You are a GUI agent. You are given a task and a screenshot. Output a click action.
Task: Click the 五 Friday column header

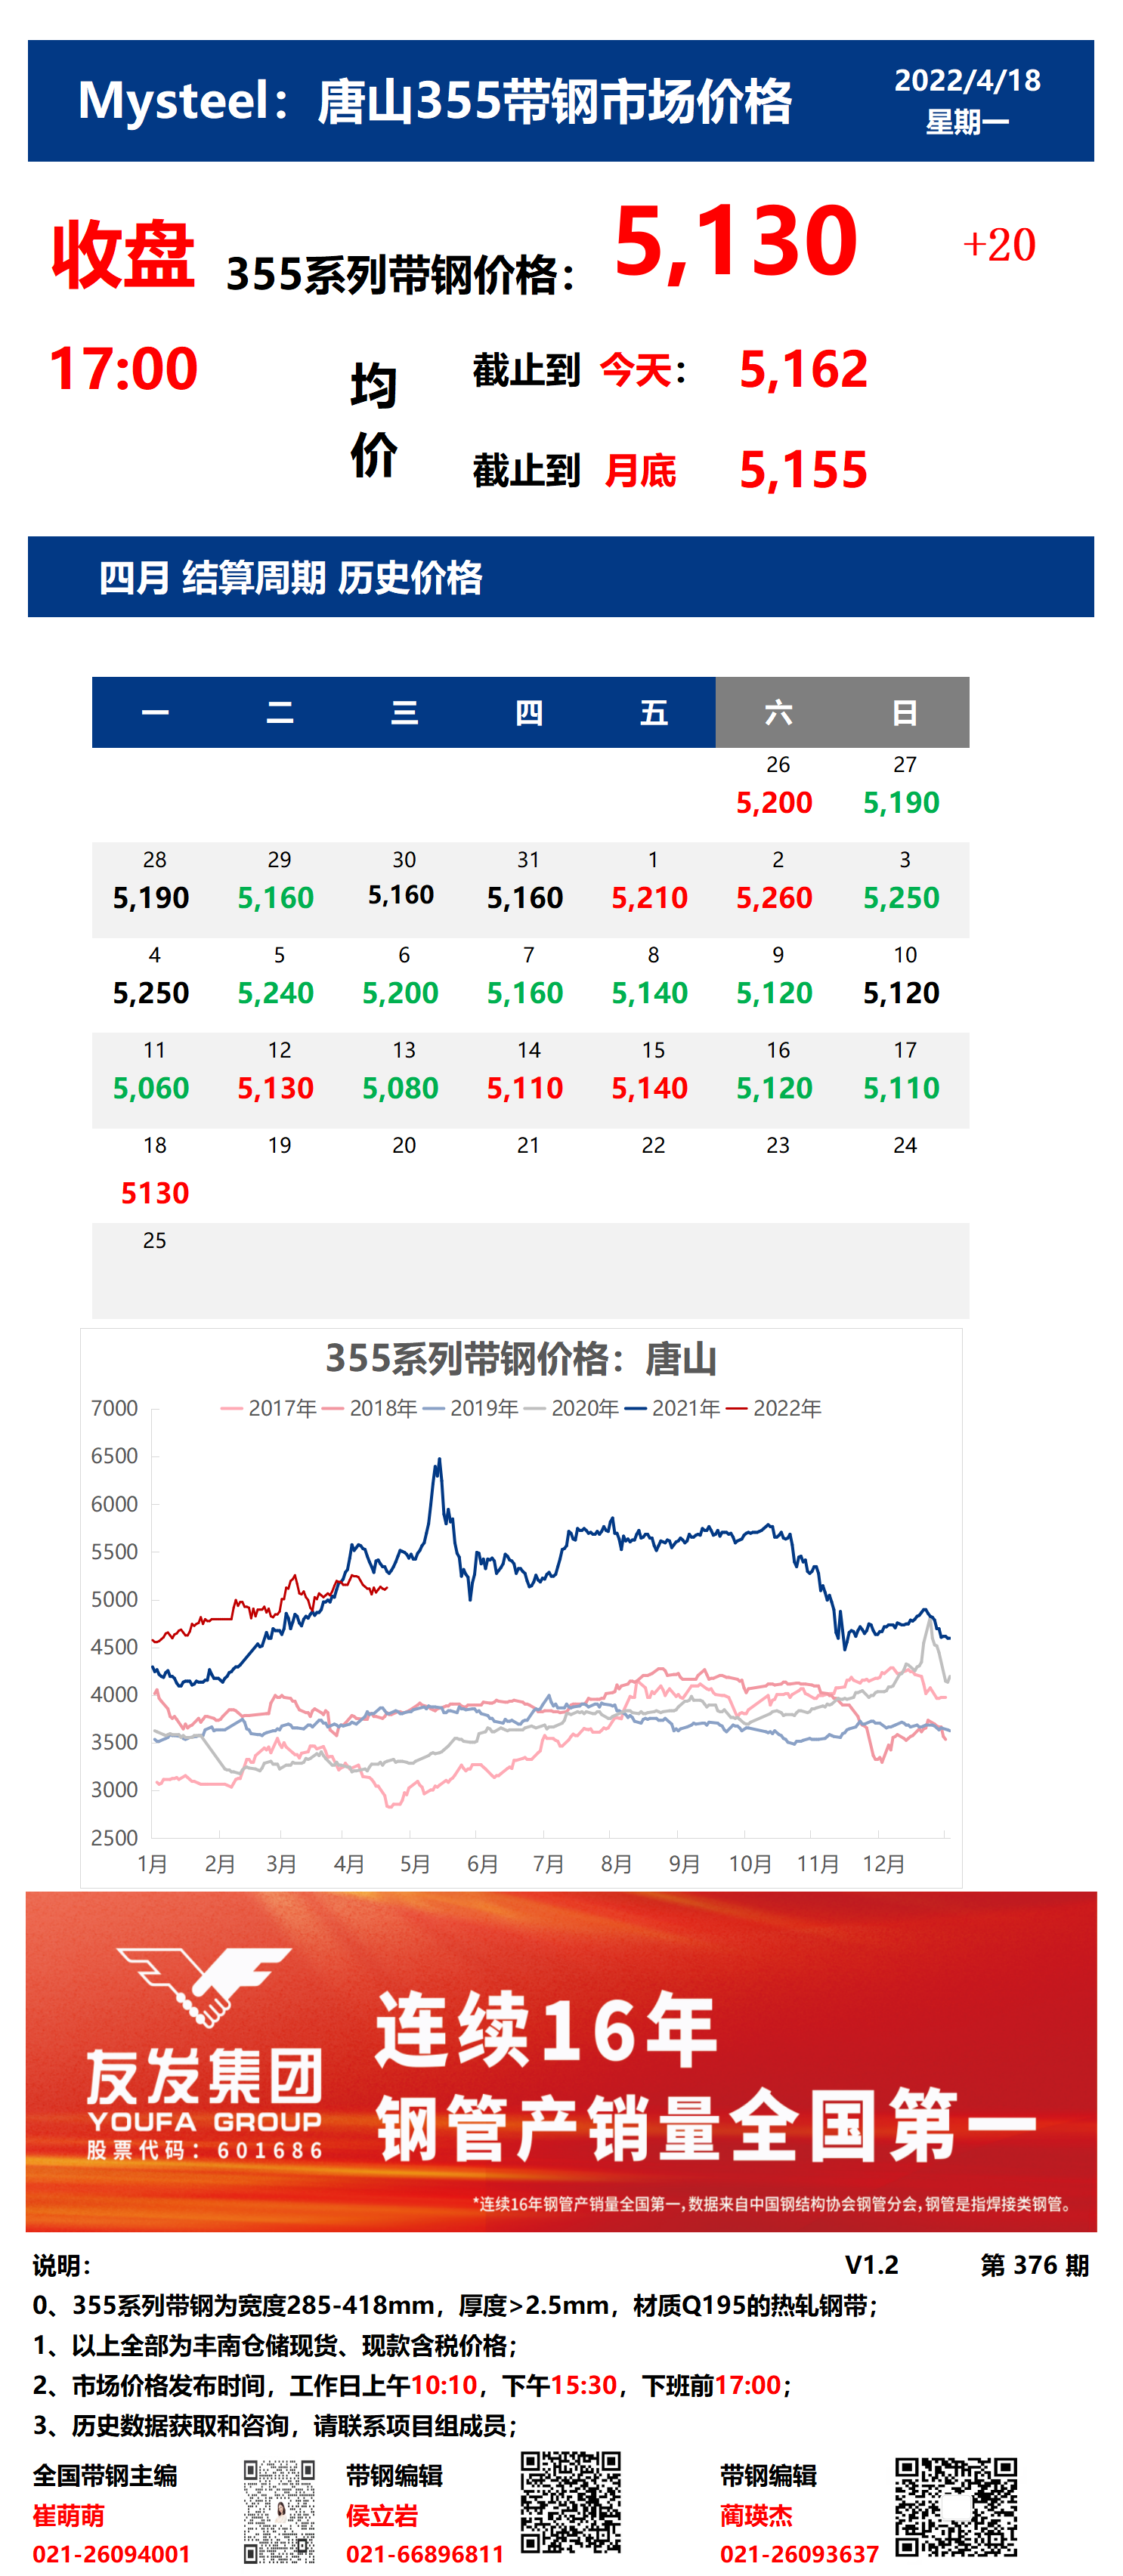pos(653,712)
